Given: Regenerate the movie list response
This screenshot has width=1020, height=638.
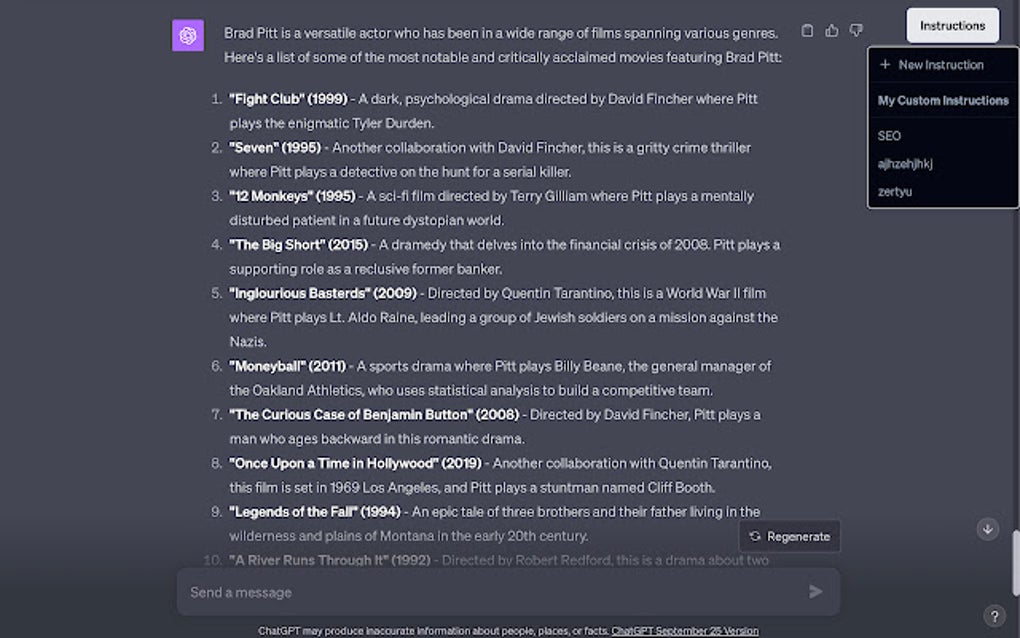Looking at the screenshot, I should click(x=789, y=536).
